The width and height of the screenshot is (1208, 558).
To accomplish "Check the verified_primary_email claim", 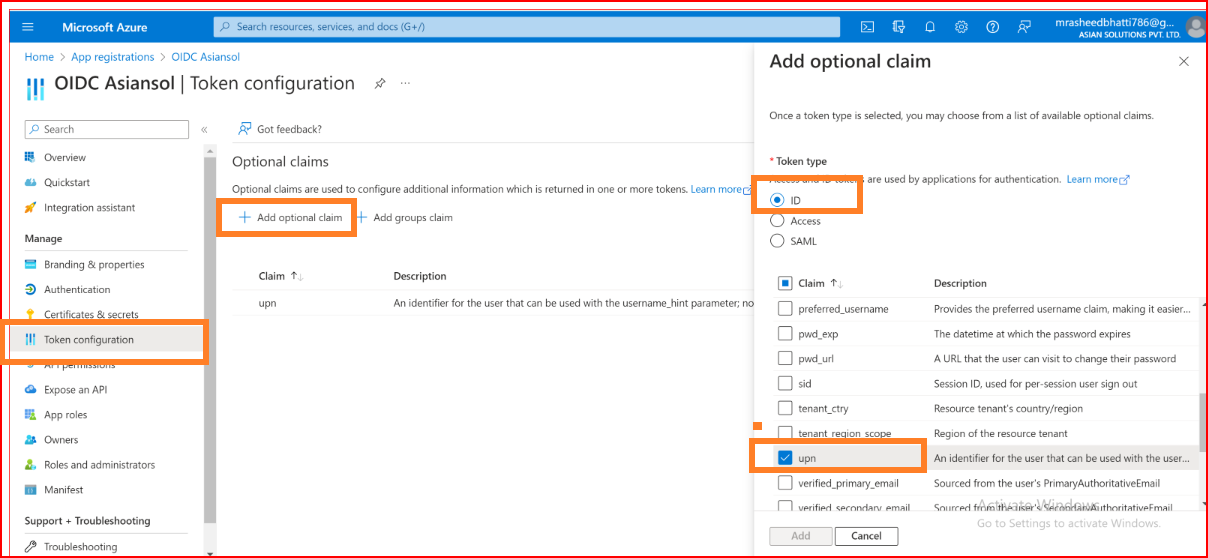I will point(785,483).
